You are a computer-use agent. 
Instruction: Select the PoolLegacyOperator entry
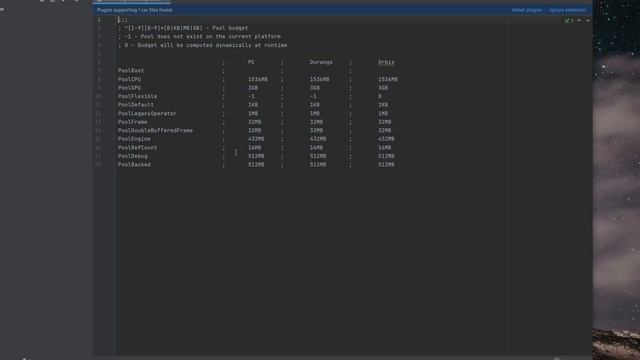coord(147,113)
